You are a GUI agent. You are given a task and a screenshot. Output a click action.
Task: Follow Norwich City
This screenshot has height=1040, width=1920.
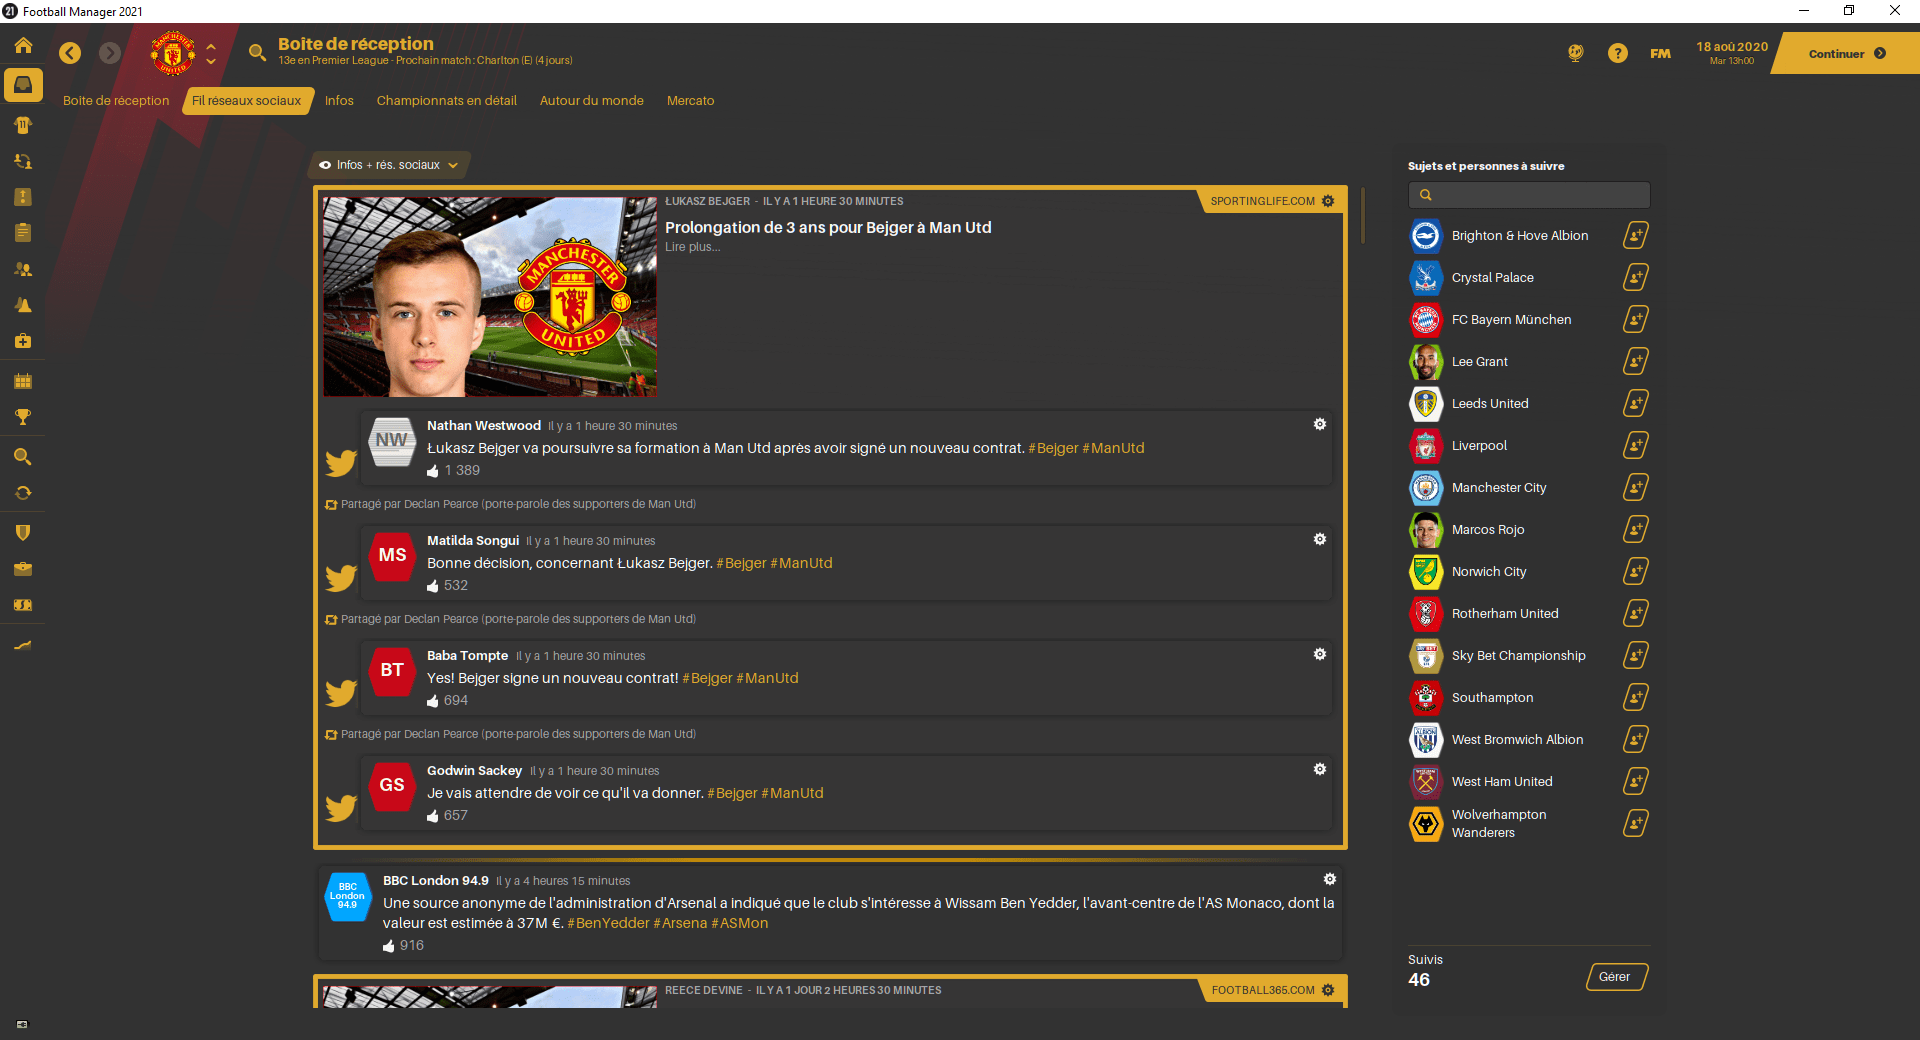(1636, 572)
